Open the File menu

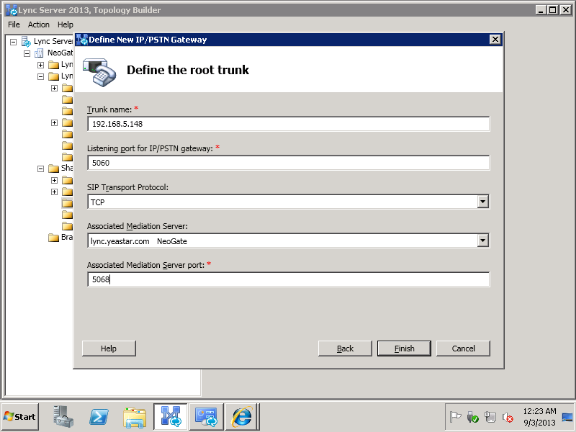[14, 25]
